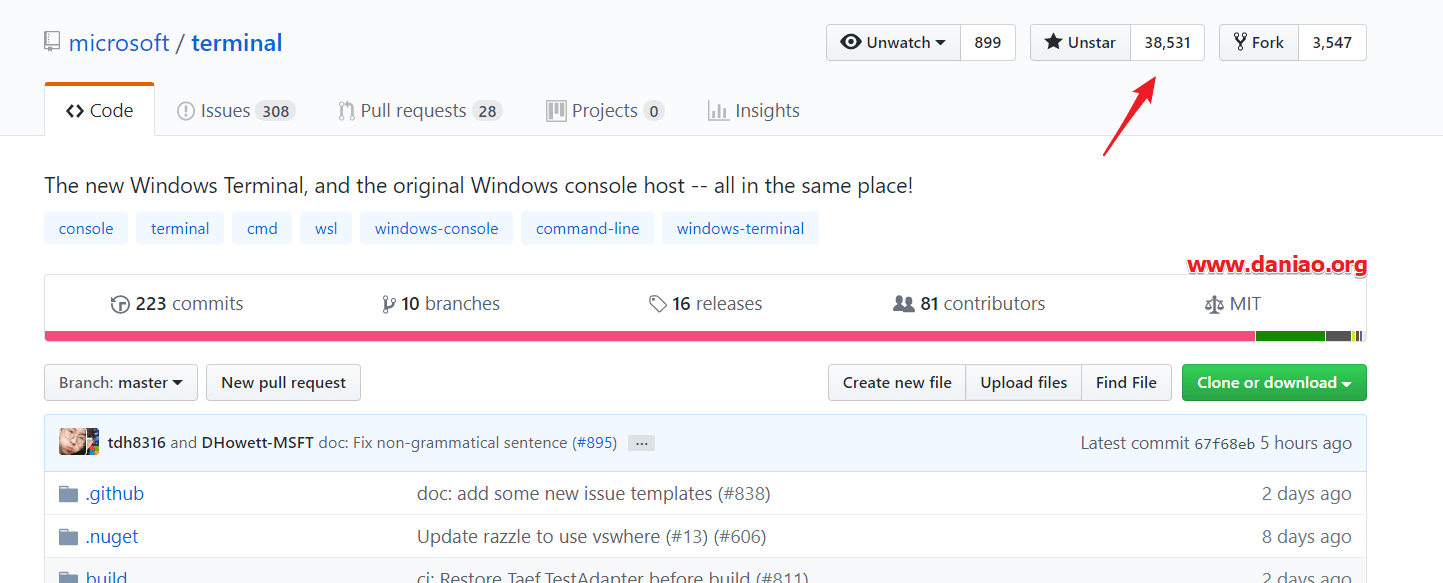Click the star icon on Unstar
Viewport: 1443px width, 583px height.
click(x=1053, y=43)
